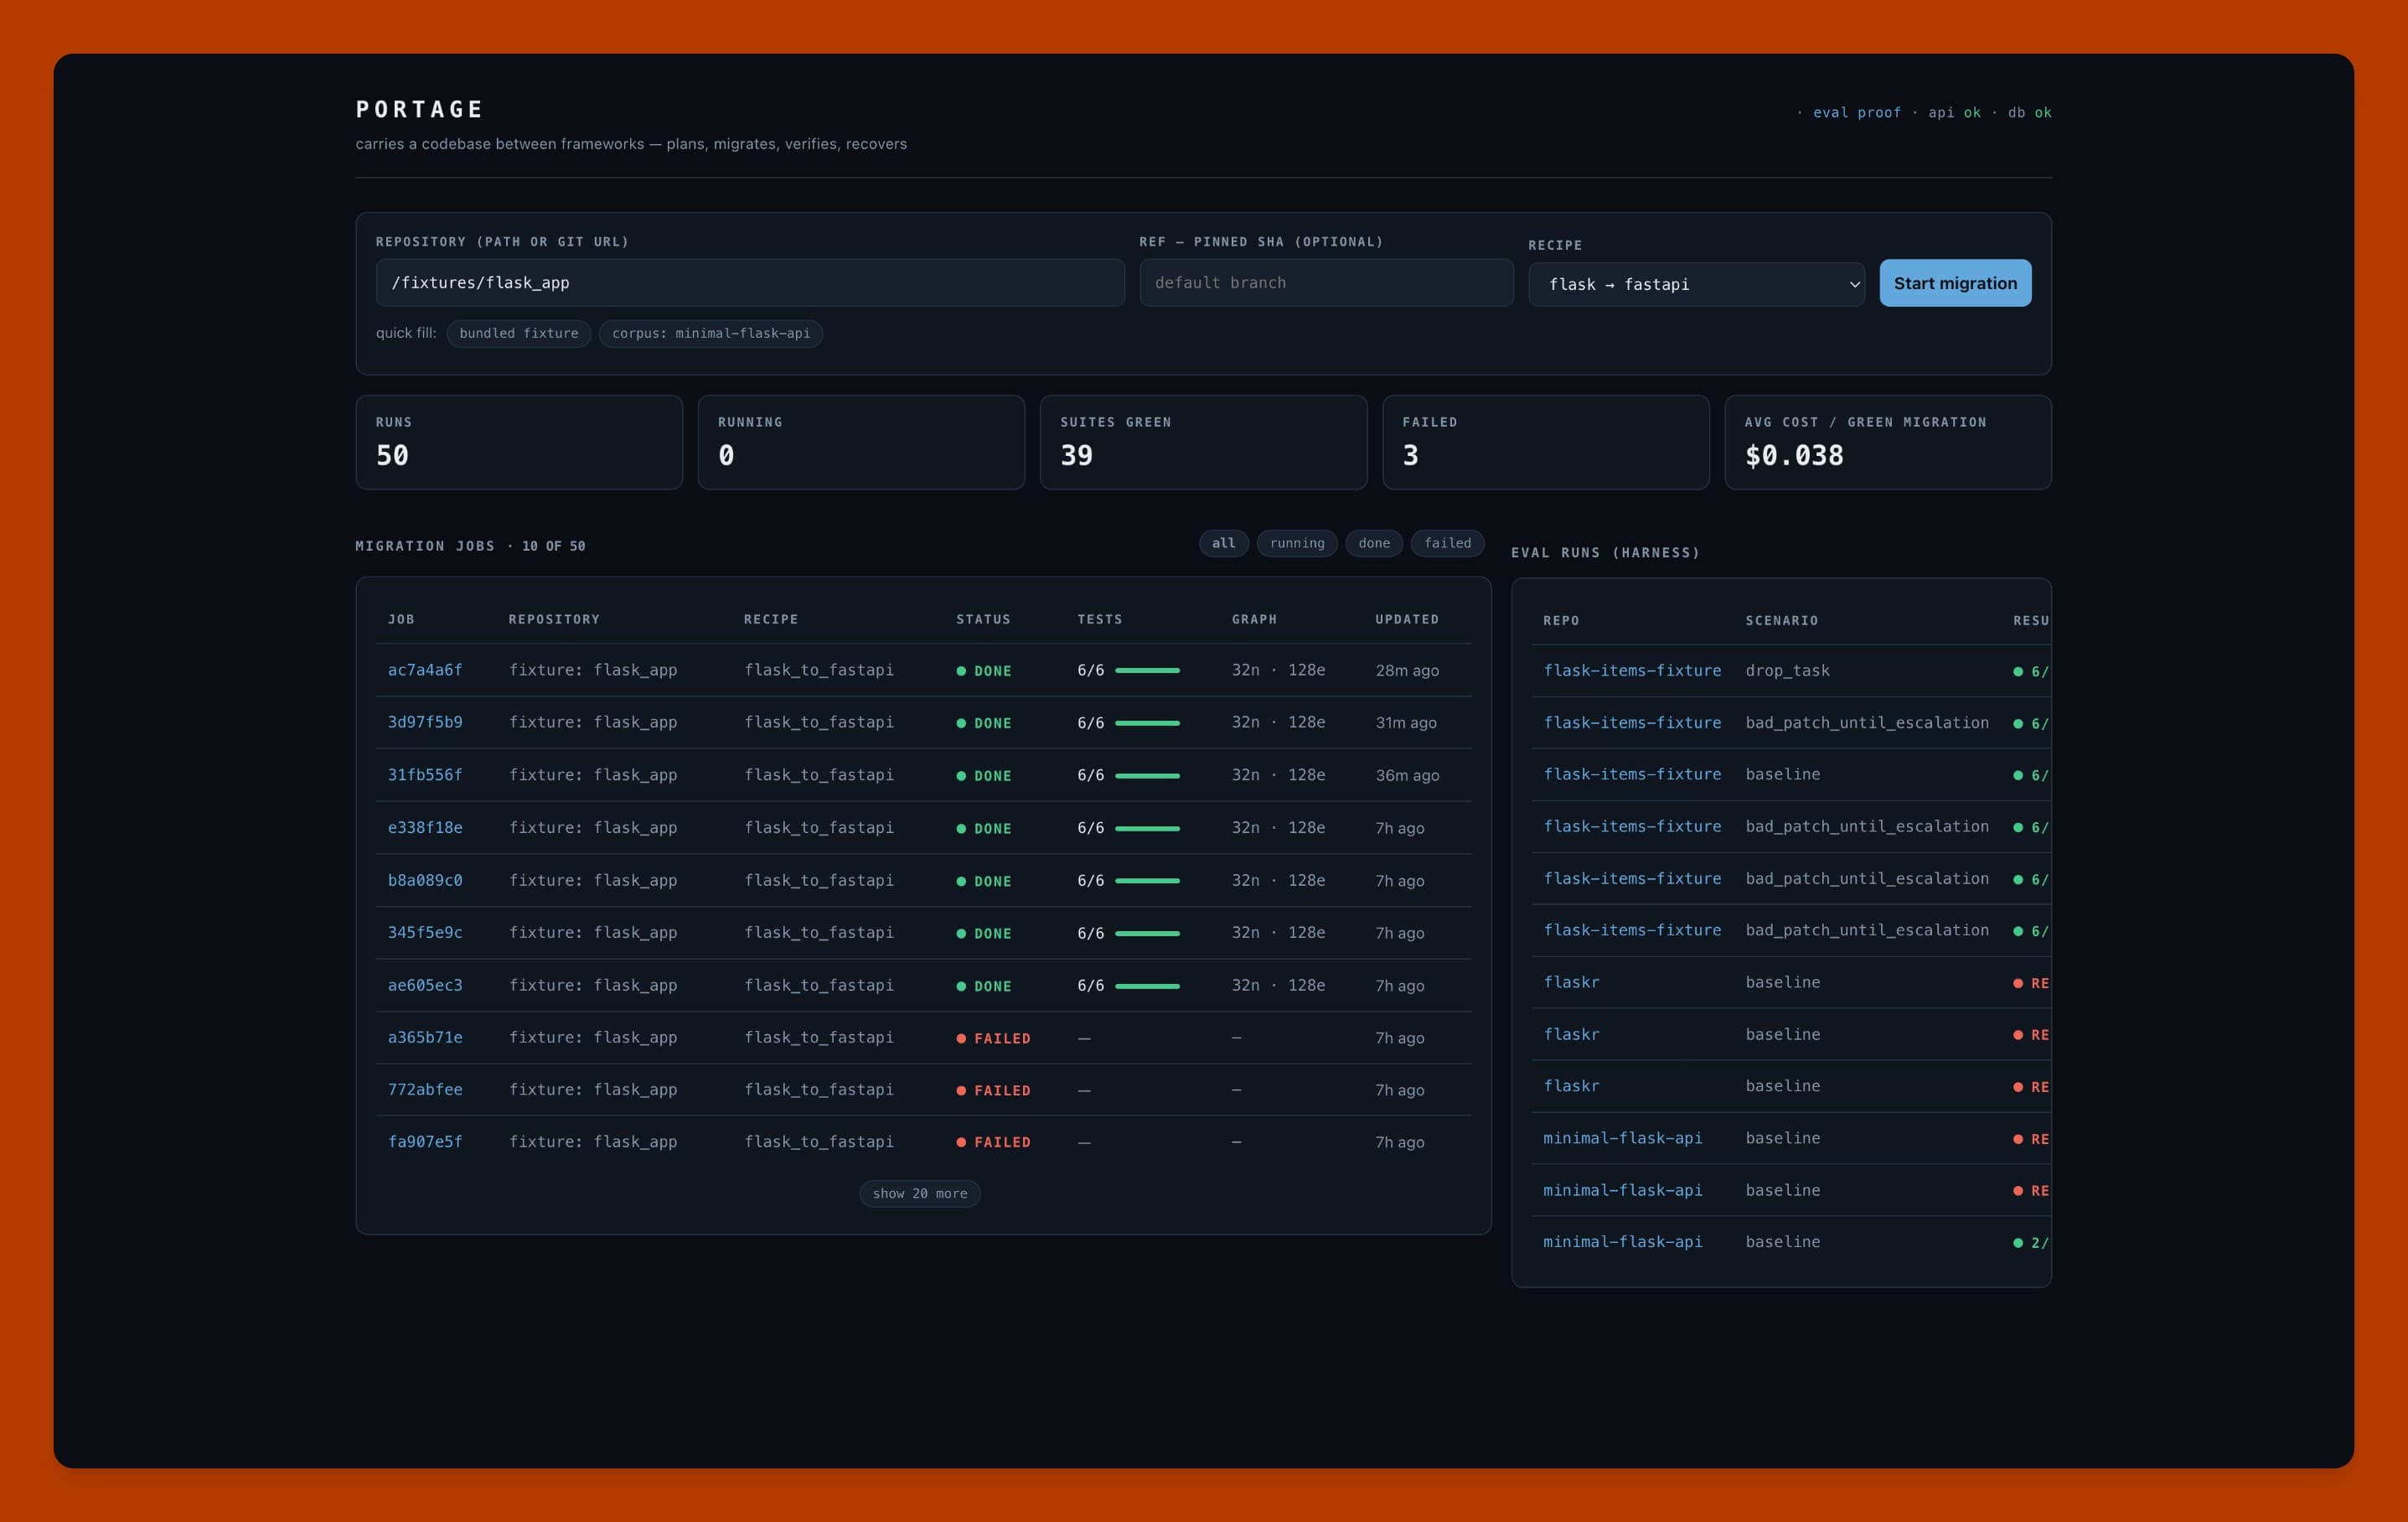Click the test progress bar for e338f18e
This screenshot has width=2408, height=1522.
coord(1147,828)
